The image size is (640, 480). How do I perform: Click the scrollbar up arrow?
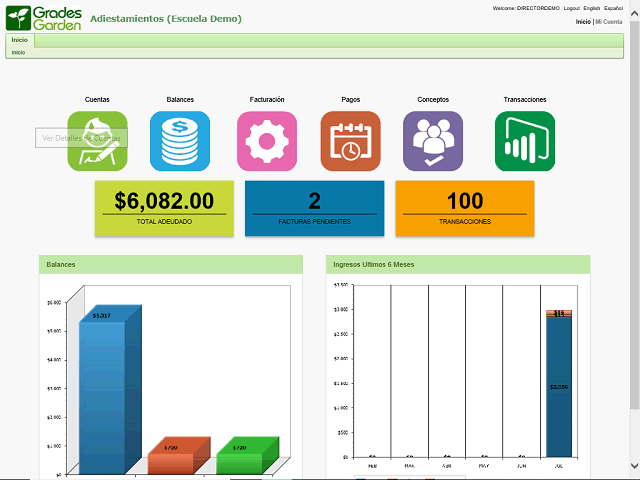pyautogui.click(x=635, y=14)
